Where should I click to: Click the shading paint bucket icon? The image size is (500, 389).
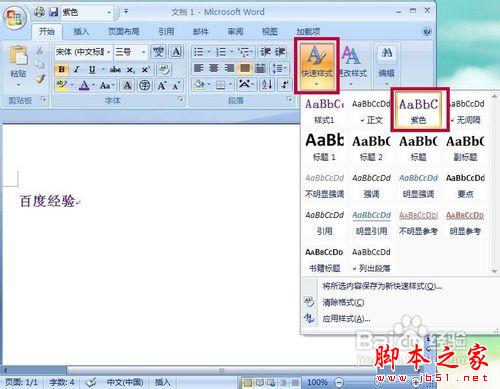199,85
